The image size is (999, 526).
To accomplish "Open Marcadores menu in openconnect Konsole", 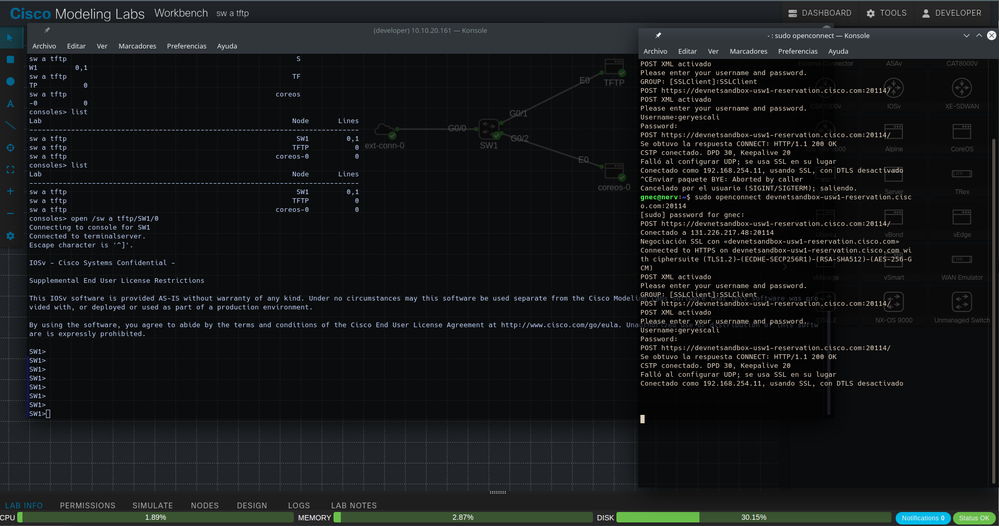I will pyautogui.click(x=748, y=51).
